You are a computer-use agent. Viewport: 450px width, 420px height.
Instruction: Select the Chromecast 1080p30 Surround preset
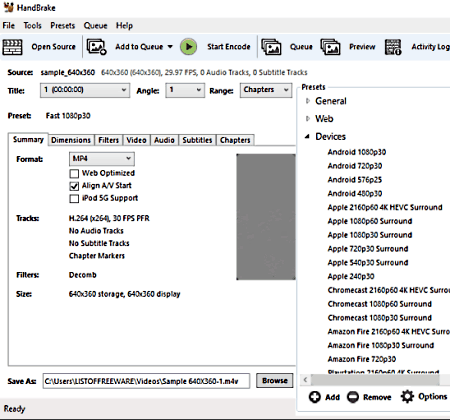pyautogui.click(x=380, y=318)
